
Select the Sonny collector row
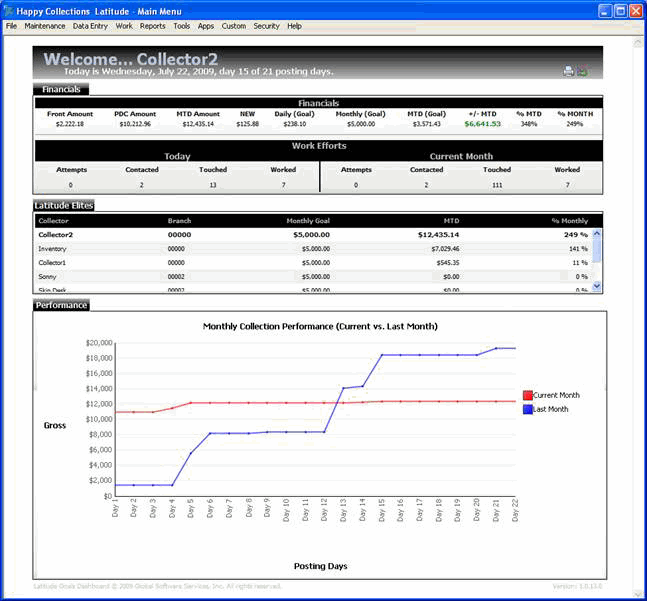314,276
